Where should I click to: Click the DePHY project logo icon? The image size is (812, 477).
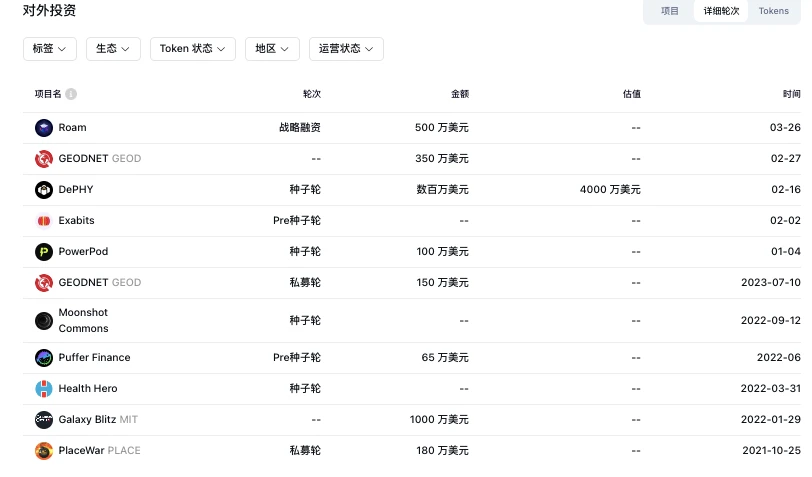point(43,190)
